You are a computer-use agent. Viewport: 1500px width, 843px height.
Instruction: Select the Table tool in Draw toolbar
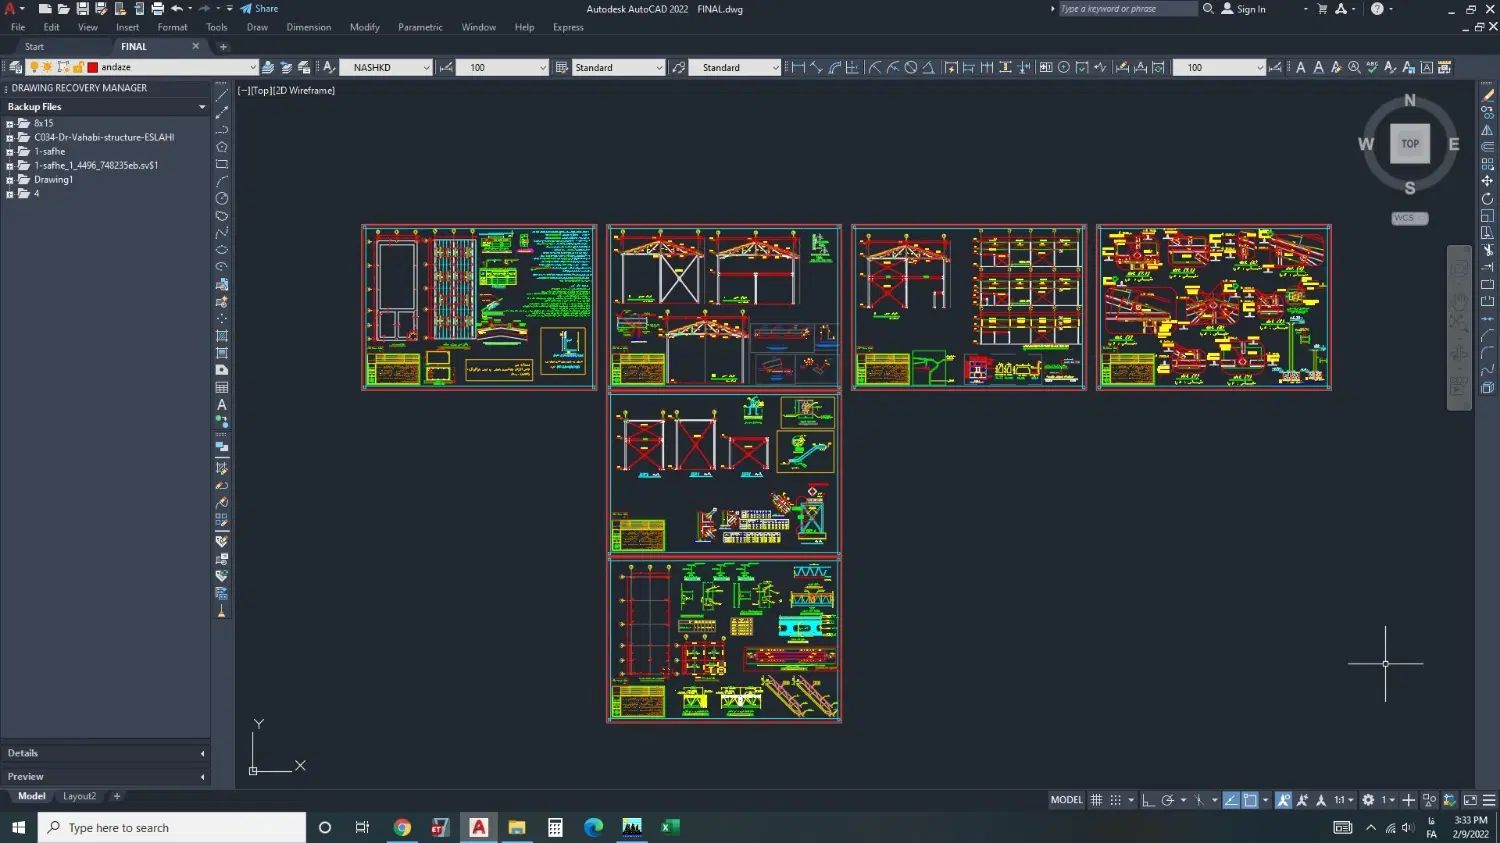click(x=222, y=388)
